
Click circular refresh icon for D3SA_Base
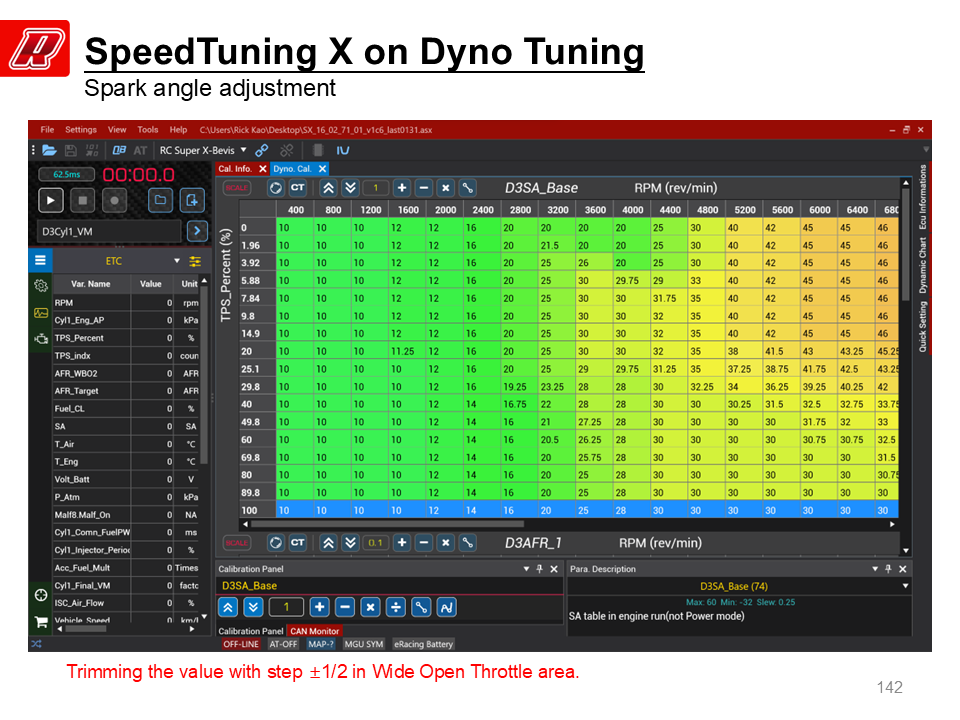(x=276, y=188)
